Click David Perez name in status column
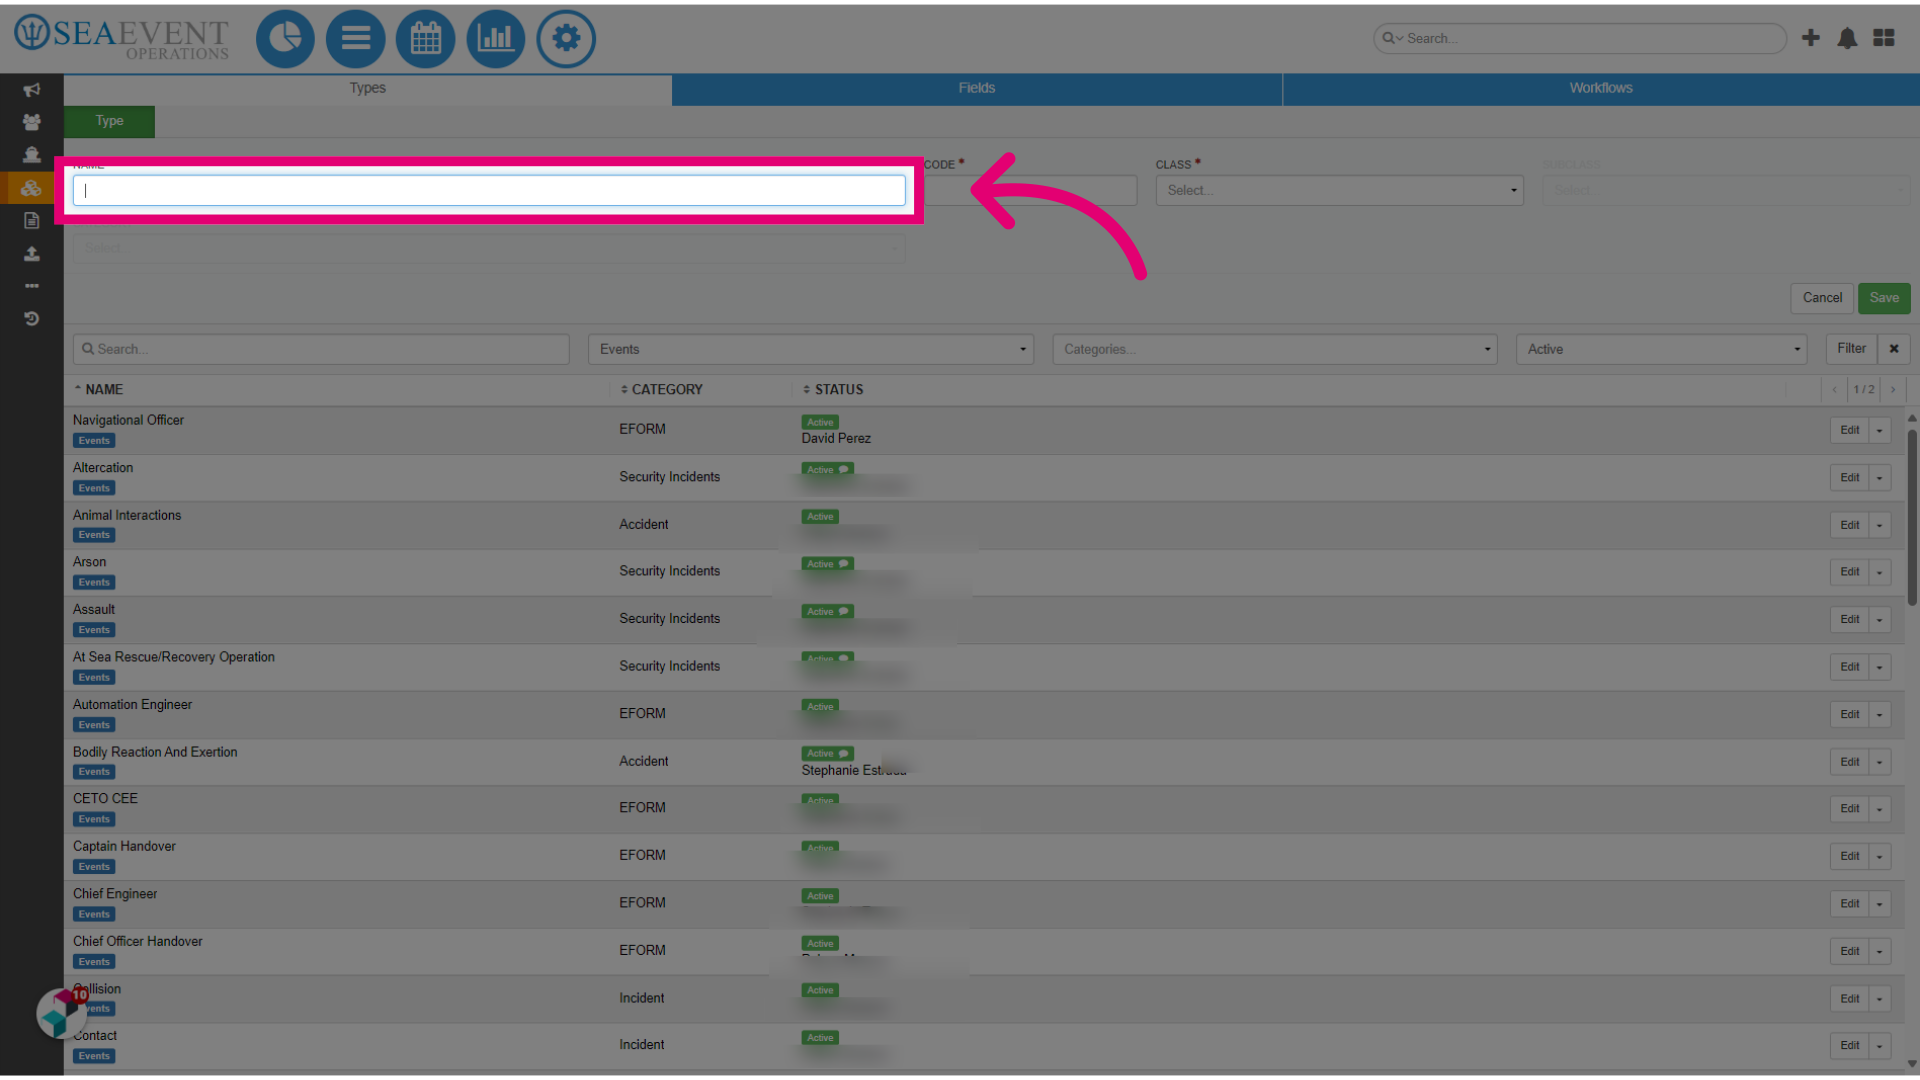 836,439
